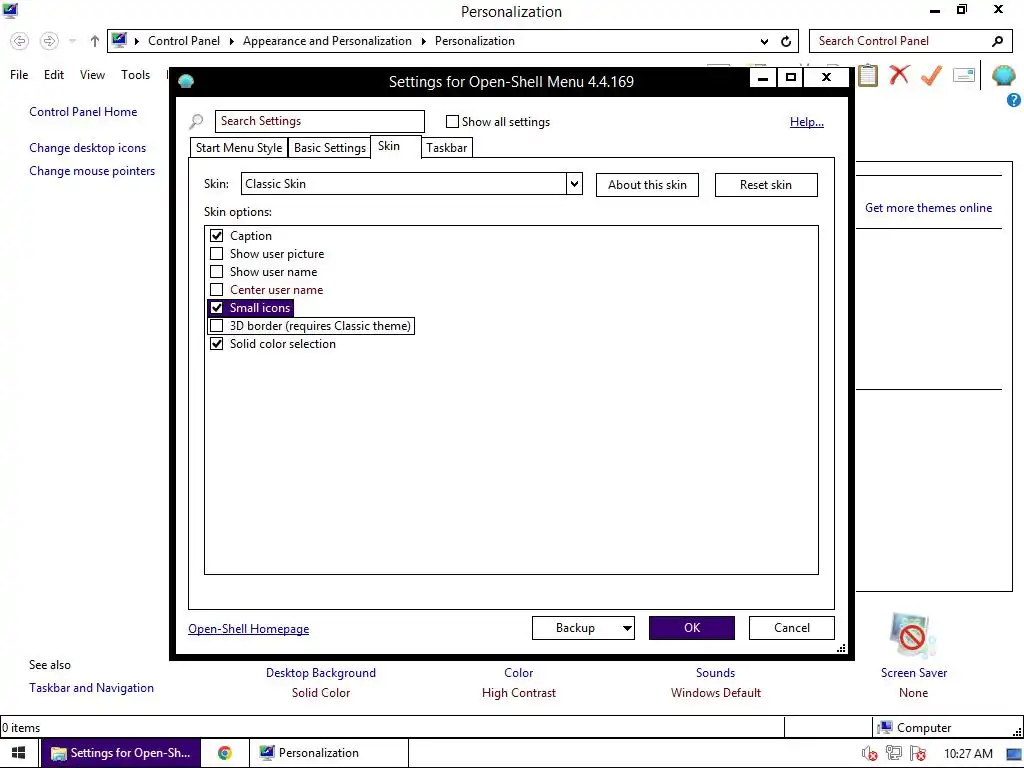Check the Center user name box

pyautogui.click(x=217, y=290)
